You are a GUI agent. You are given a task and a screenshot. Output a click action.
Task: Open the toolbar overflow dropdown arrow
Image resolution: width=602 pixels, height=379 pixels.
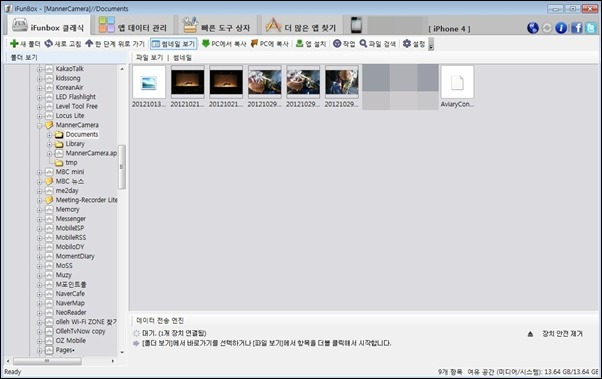[431, 45]
